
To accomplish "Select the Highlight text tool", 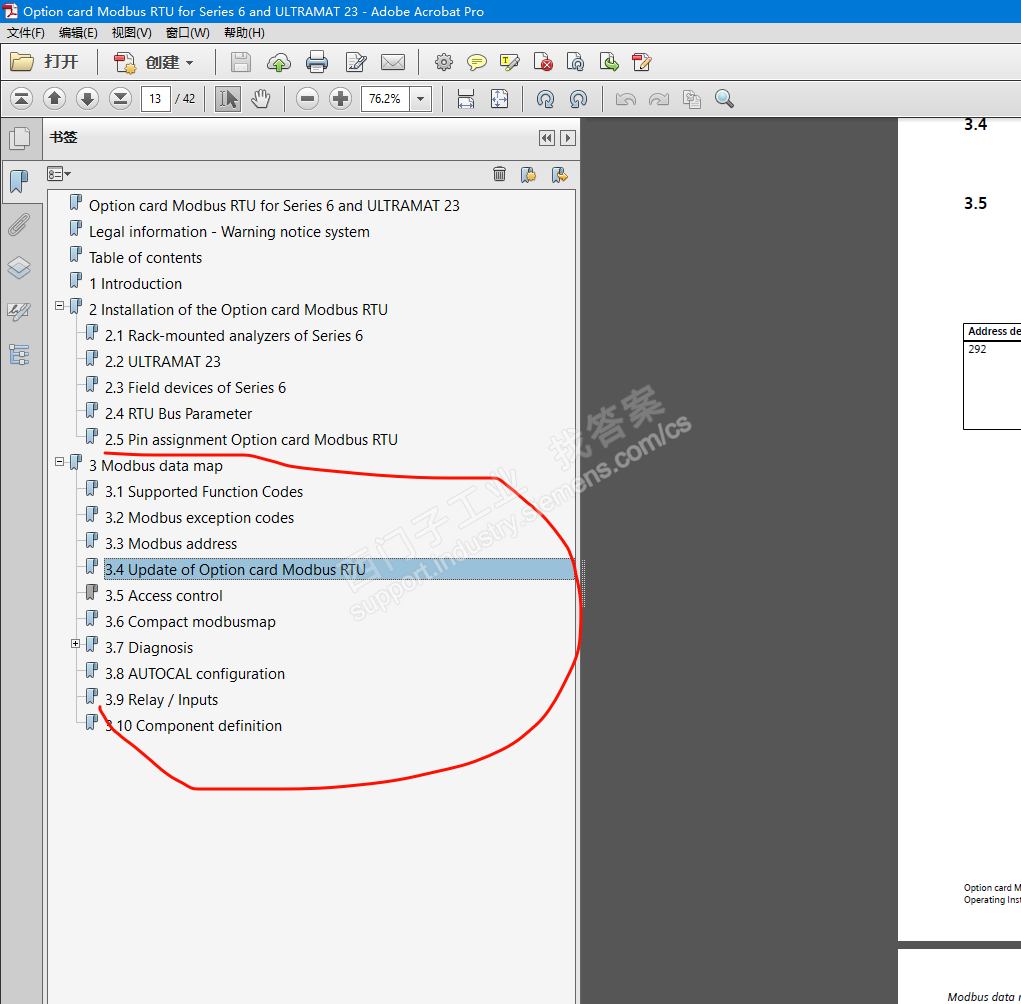I will click(x=509, y=63).
